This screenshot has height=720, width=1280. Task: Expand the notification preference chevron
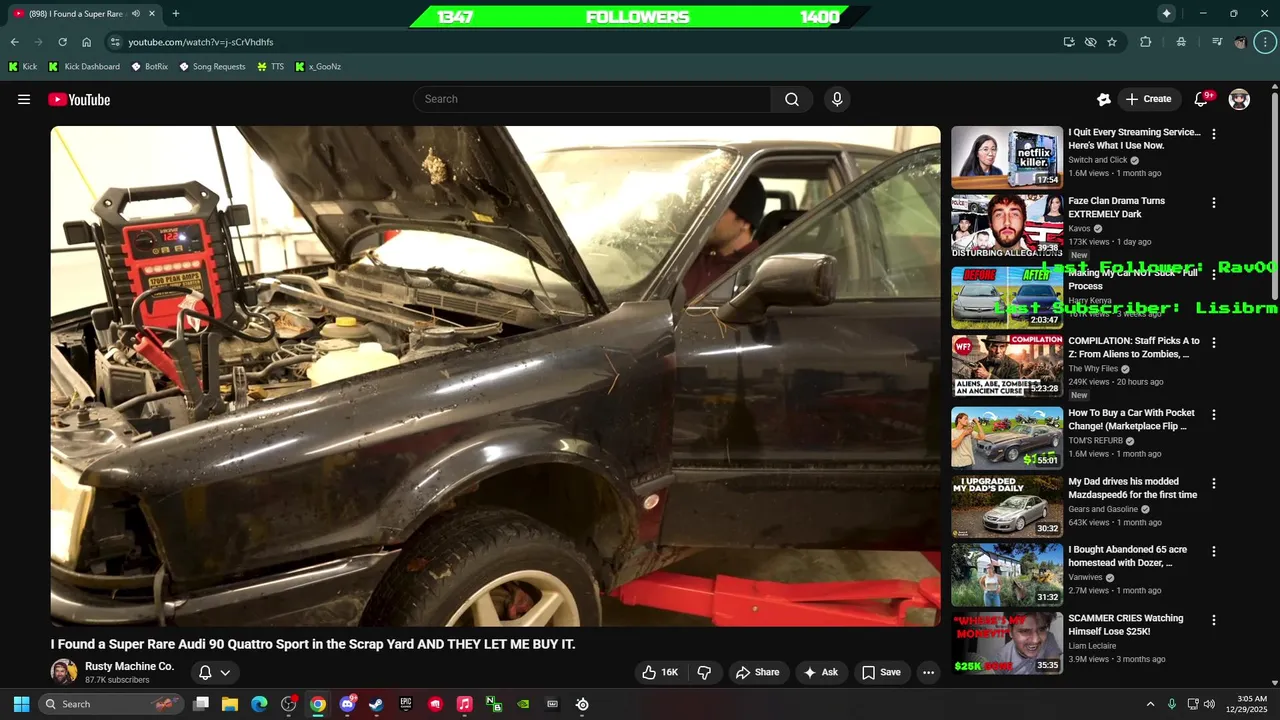[x=225, y=673]
